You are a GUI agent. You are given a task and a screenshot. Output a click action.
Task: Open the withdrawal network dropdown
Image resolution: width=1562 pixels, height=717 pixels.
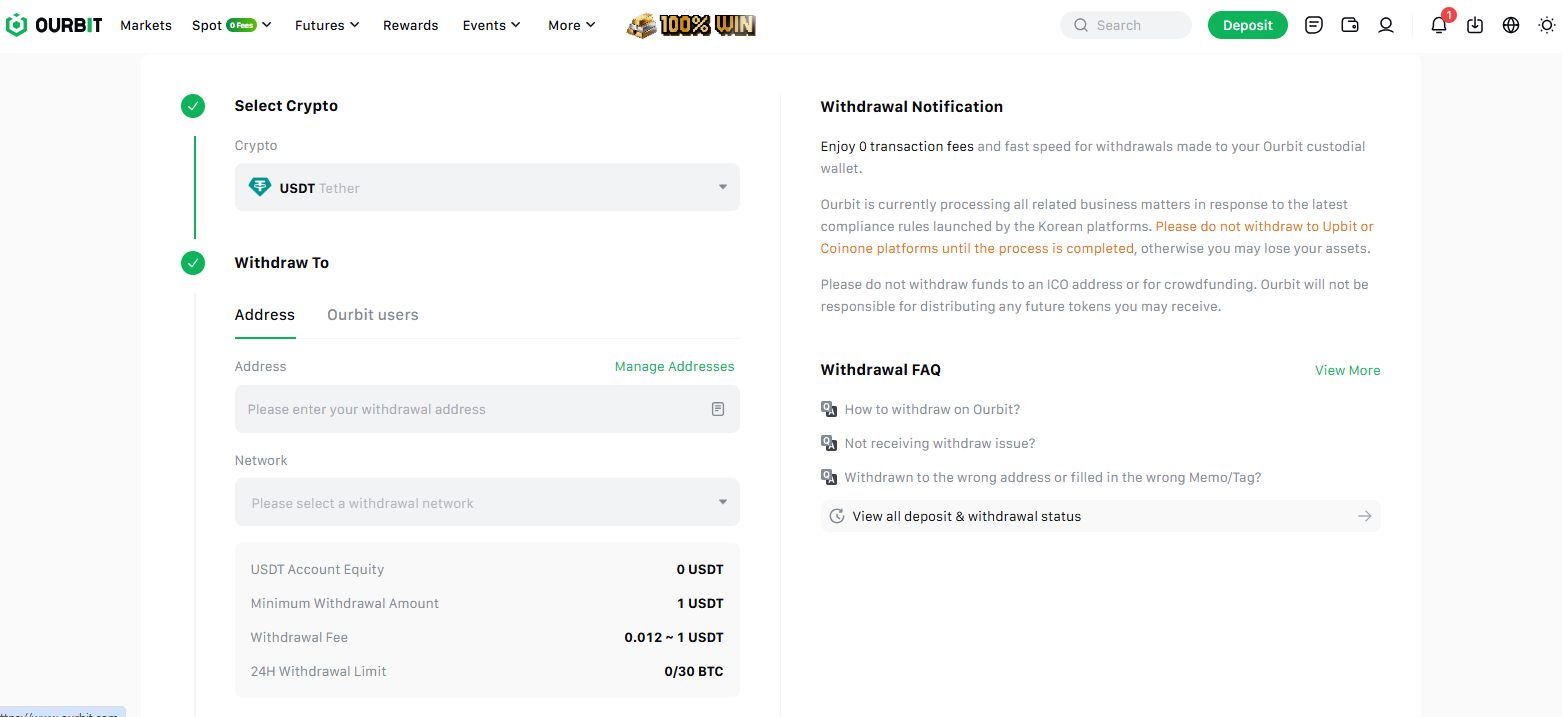coord(487,502)
